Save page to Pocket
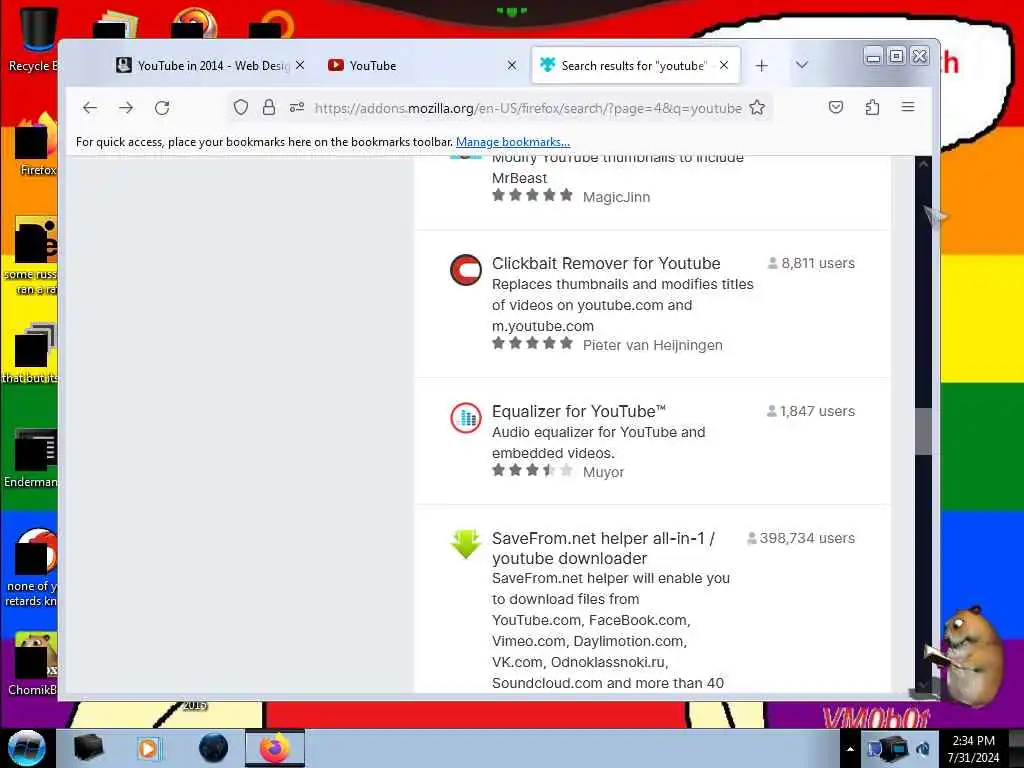This screenshot has width=1024, height=768. click(835, 107)
